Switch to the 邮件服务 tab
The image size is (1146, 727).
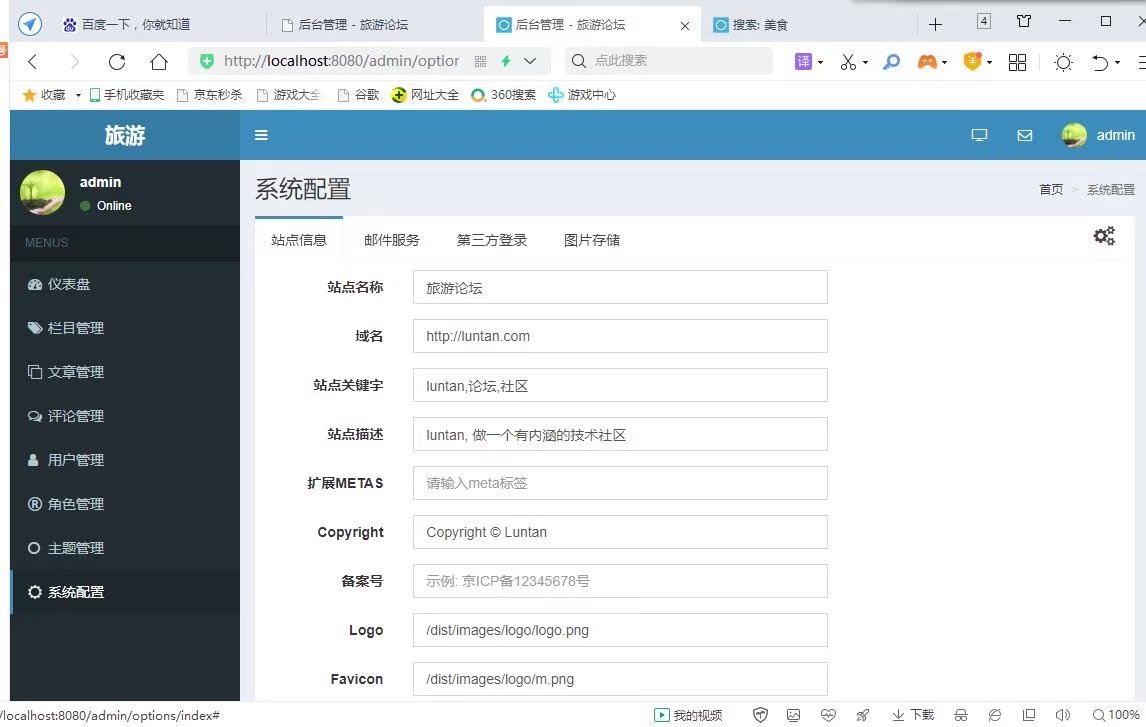pyautogui.click(x=391, y=240)
